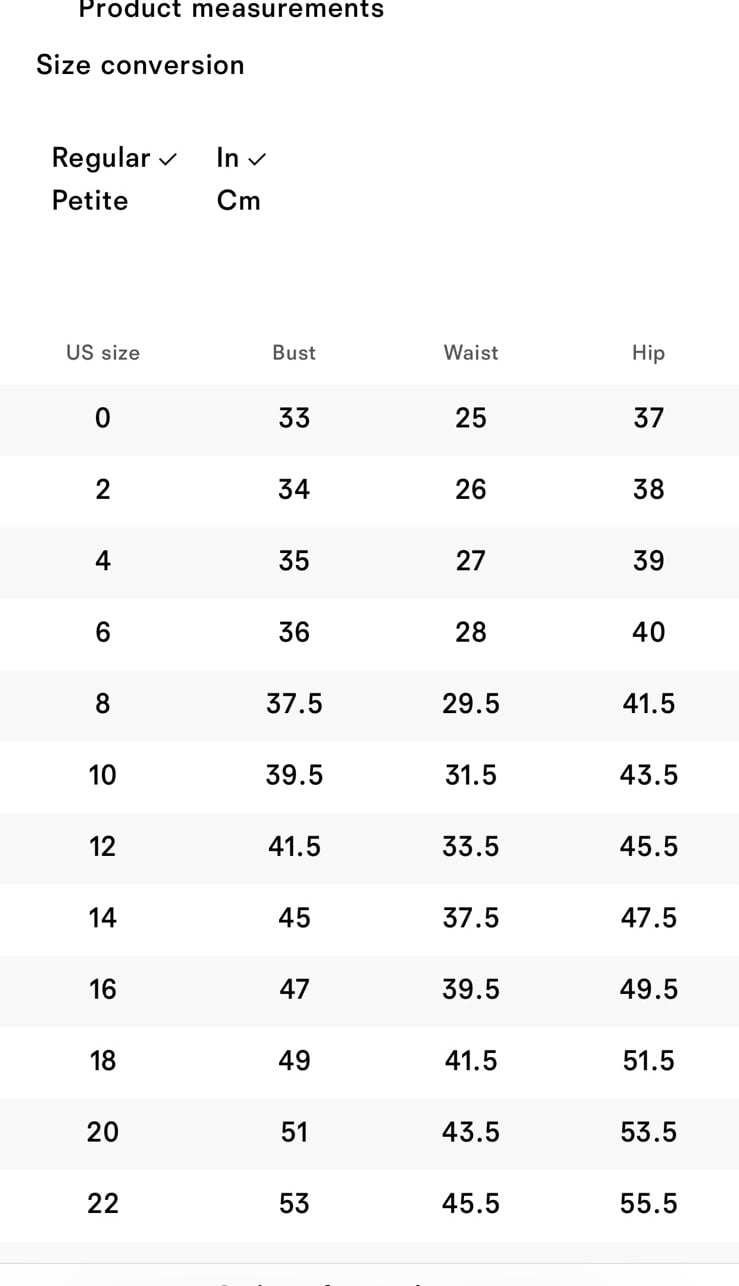Click the Size conversion heading

[x=140, y=65]
